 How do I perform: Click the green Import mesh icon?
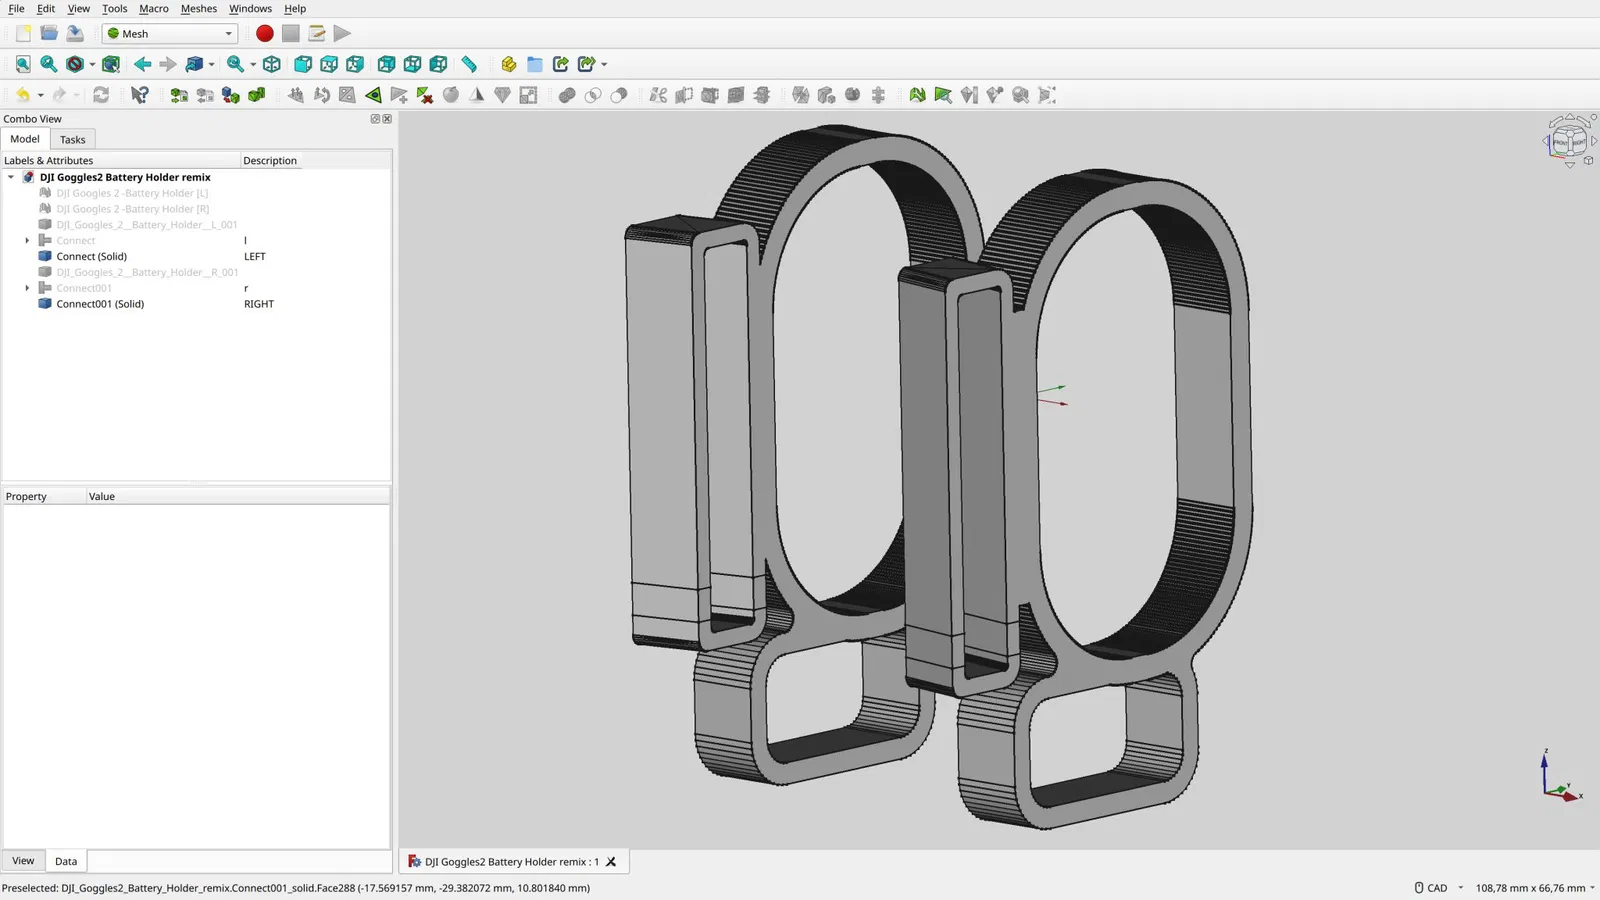click(179, 95)
